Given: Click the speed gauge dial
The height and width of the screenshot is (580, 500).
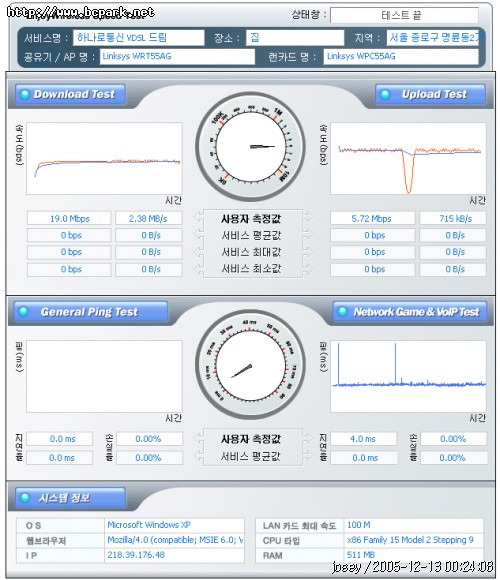Looking at the screenshot, I should pos(250,147).
